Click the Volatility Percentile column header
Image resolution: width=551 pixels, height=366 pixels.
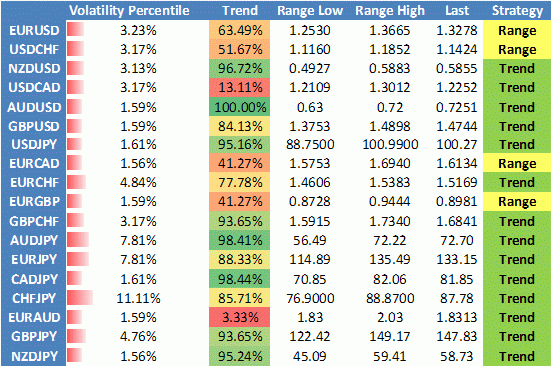coord(129,11)
